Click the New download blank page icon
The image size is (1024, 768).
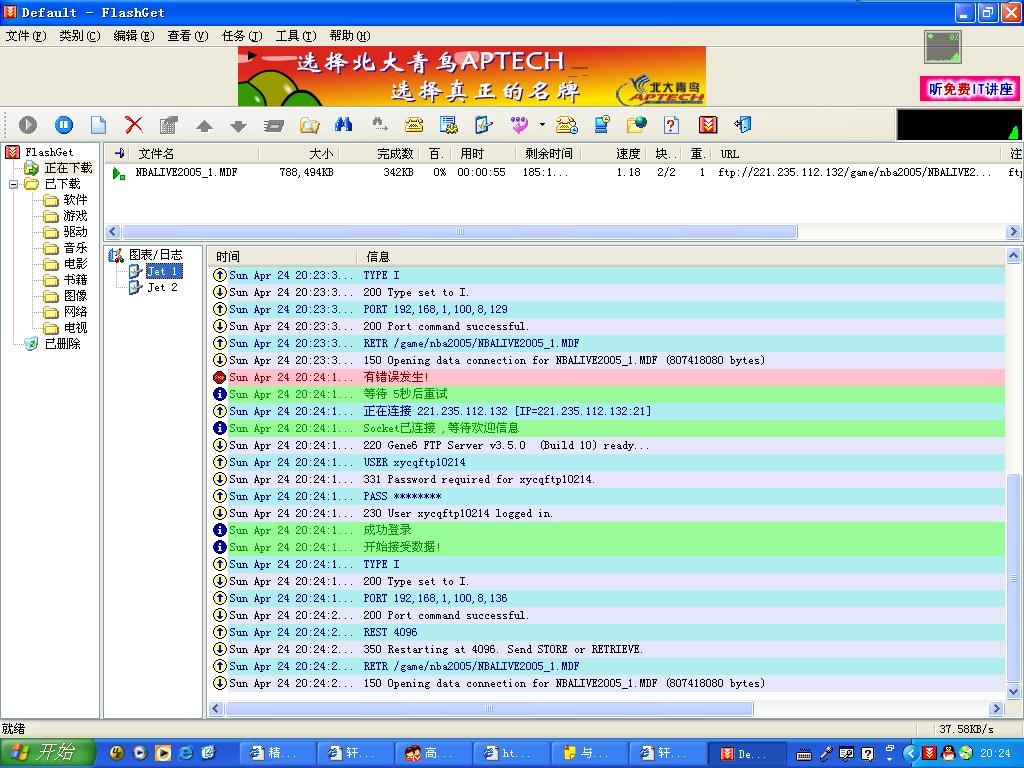point(98,125)
